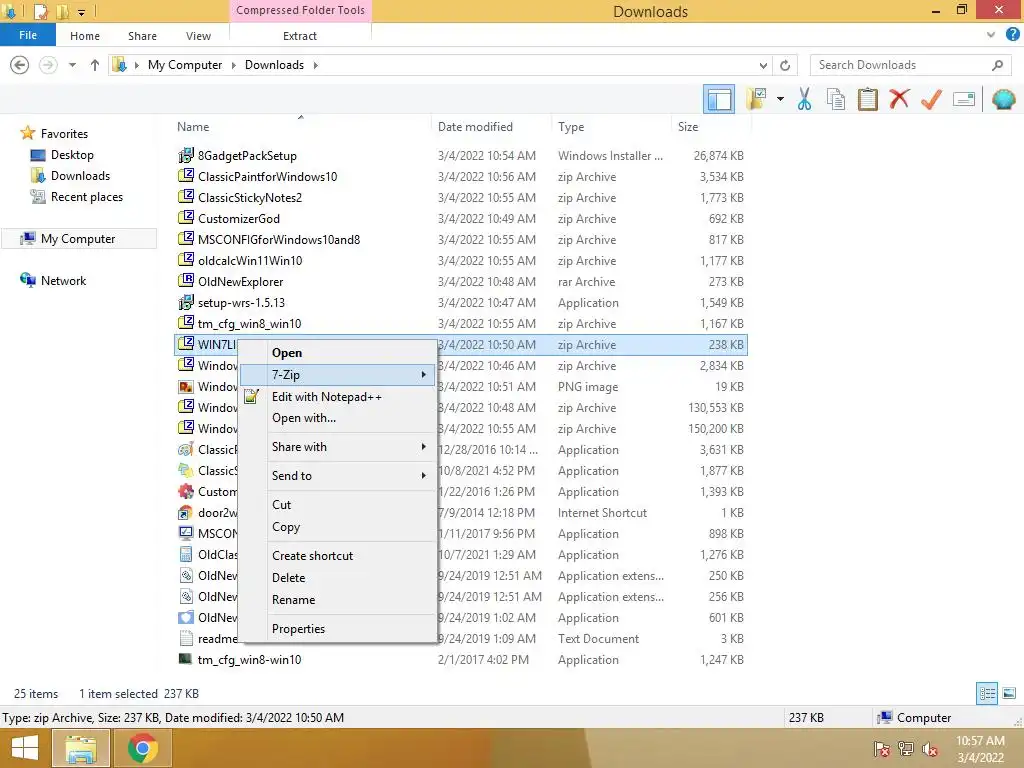Expand the 7-Zip submenu

click(x=338, y=375)
